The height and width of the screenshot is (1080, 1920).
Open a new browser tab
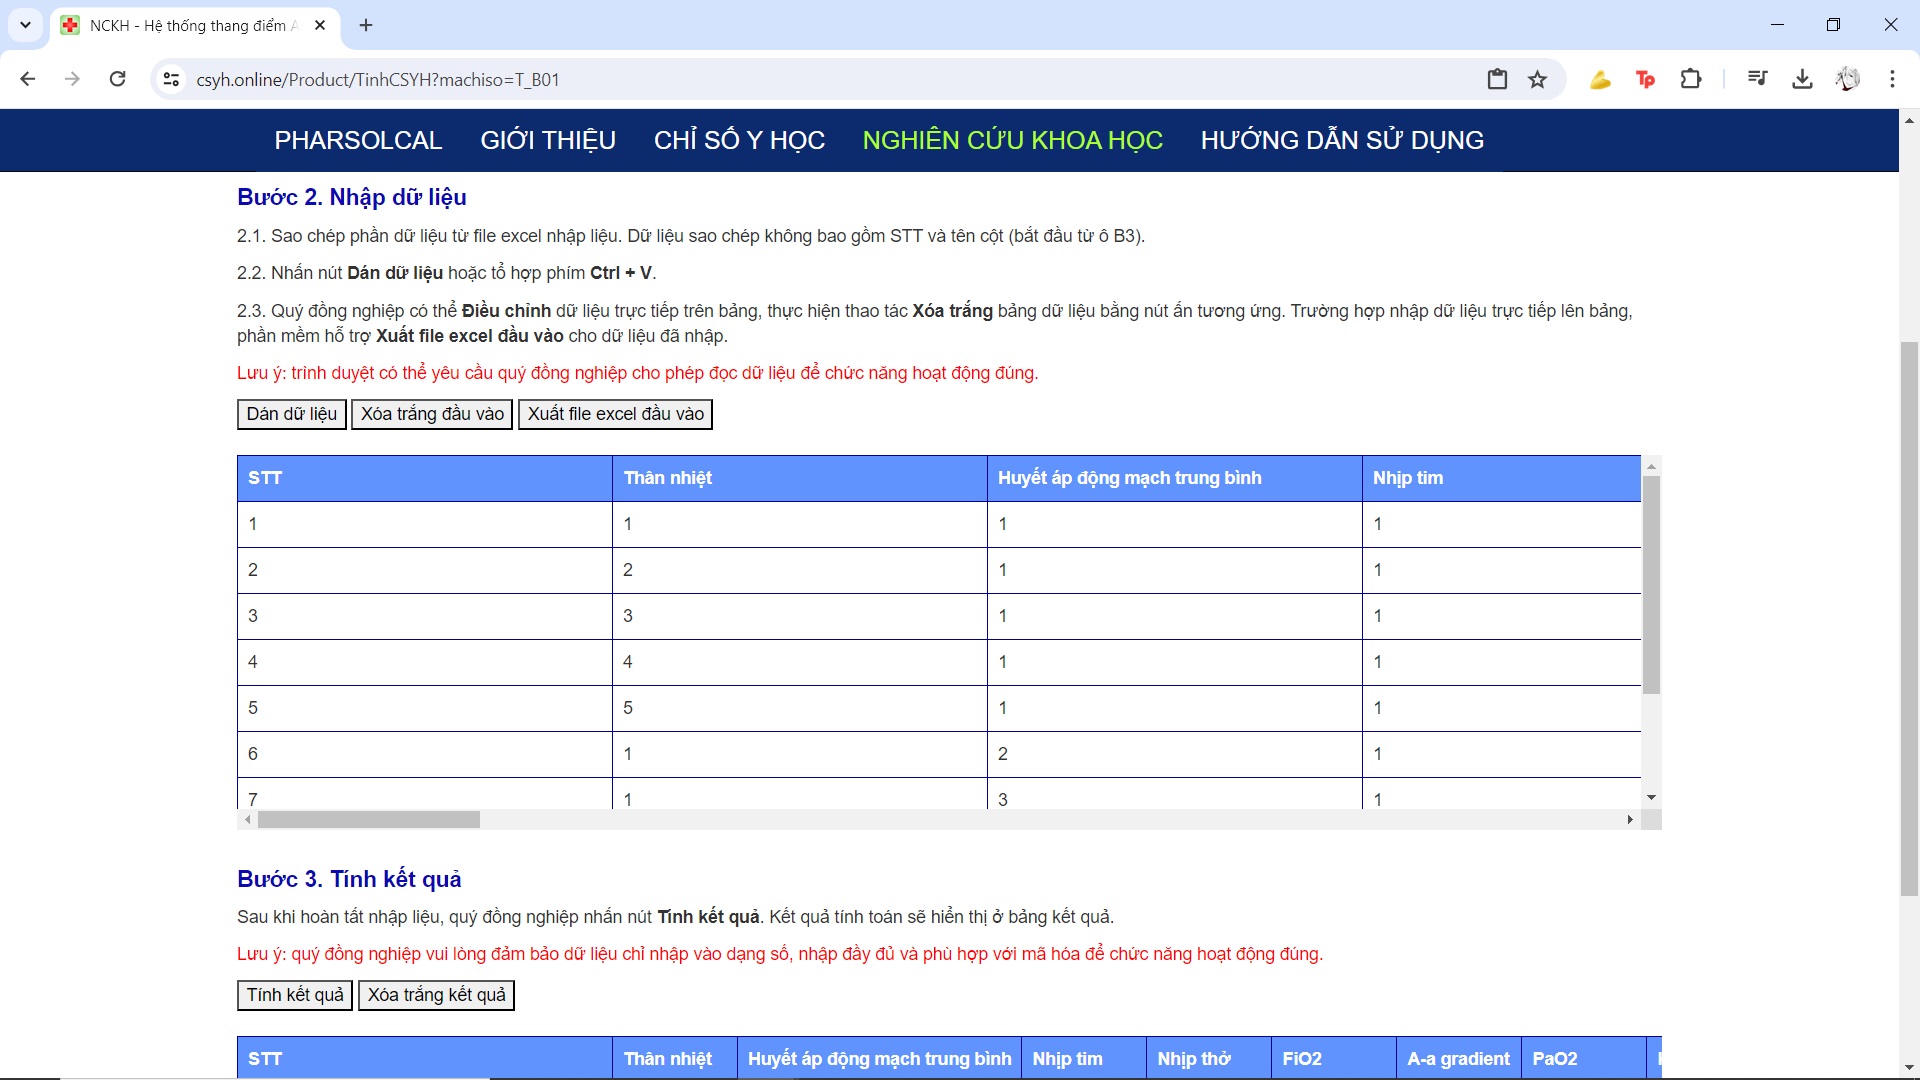(366, 25)
